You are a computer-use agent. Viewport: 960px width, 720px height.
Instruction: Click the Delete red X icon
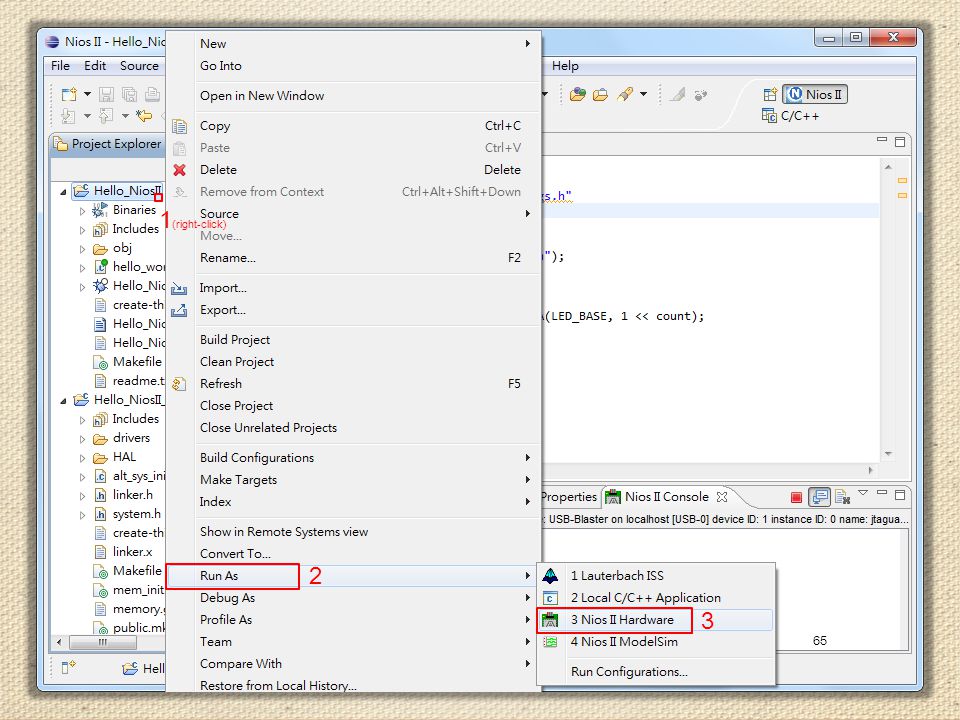coord(179,170)
